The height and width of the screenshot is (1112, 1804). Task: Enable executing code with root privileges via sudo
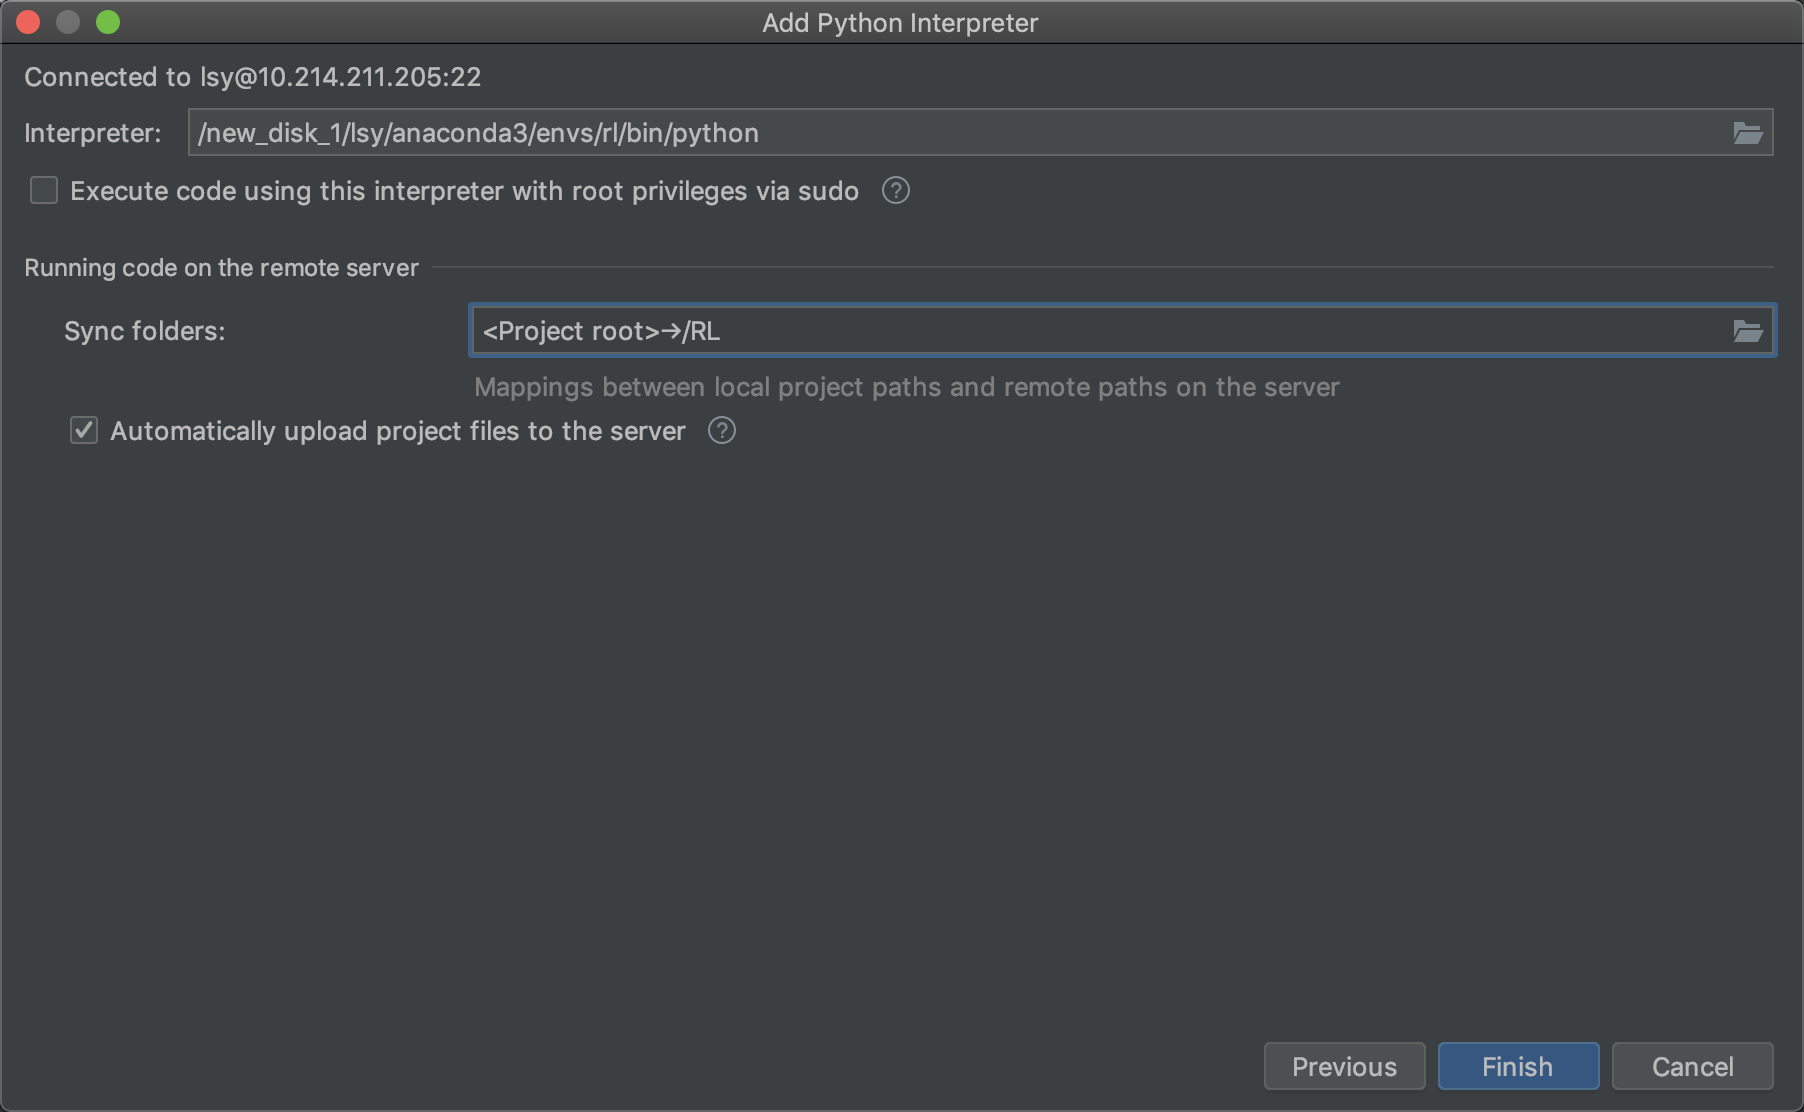click(x=44, y=190)
